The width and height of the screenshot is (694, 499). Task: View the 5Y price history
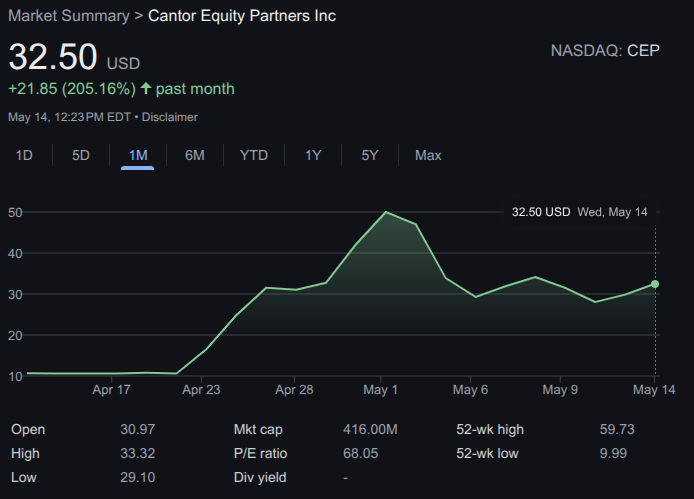[x=370, y=155]
